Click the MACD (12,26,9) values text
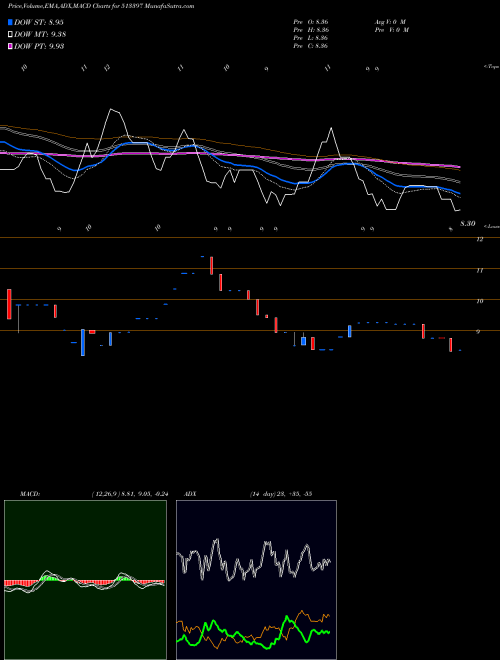500x660 pixels. 130,494
